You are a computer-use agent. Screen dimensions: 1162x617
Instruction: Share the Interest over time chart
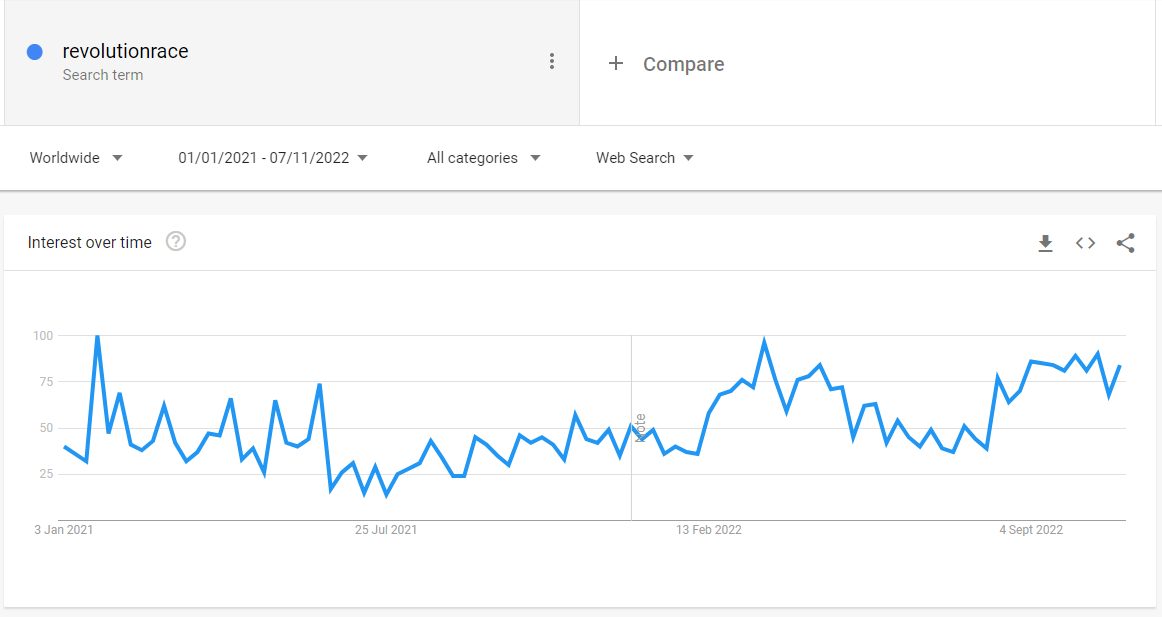[1125, 243]
